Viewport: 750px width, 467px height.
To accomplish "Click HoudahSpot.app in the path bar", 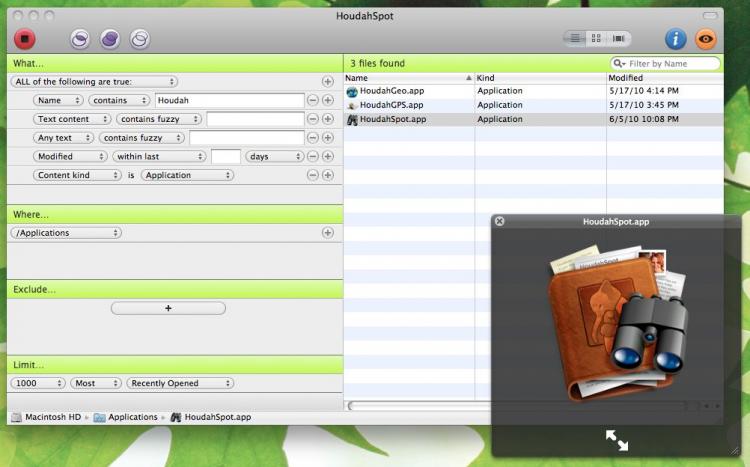I will (x=211, y=417).
